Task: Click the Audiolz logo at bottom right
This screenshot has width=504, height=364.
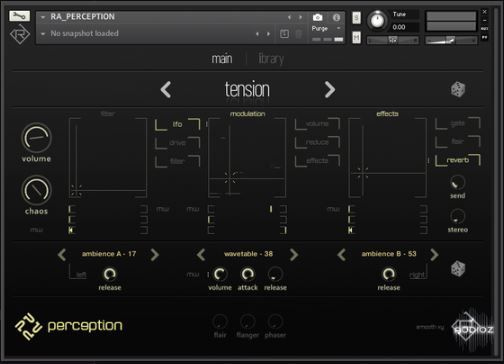Action: (473, 330)
